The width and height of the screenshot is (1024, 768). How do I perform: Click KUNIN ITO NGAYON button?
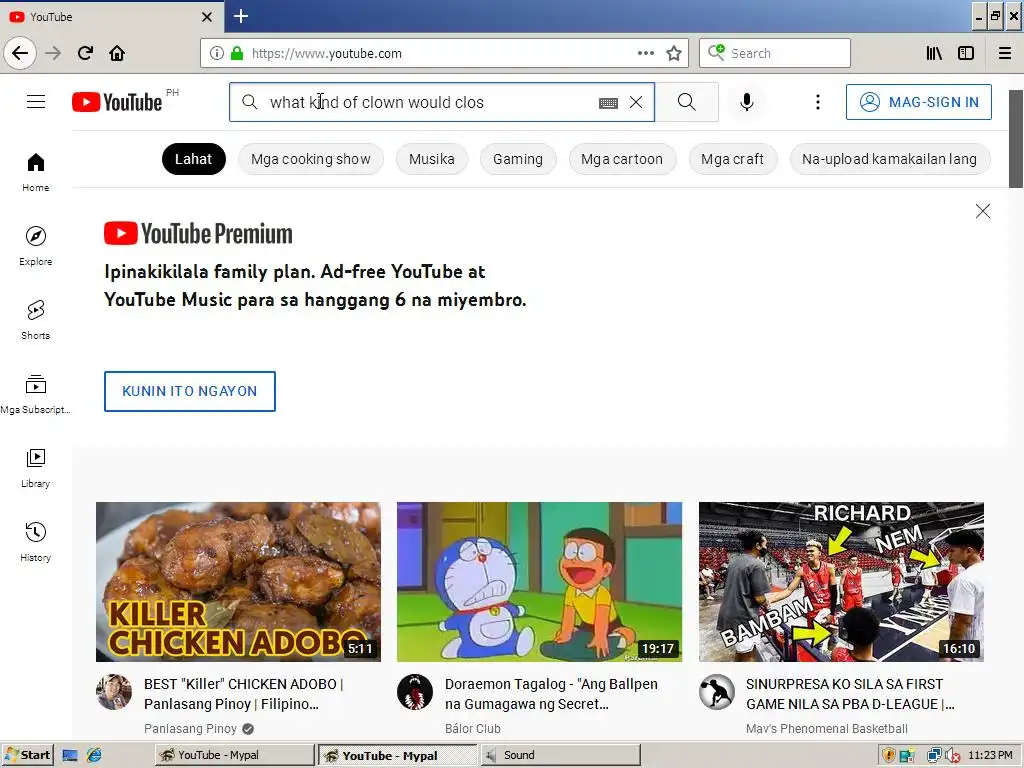(189, 391)
